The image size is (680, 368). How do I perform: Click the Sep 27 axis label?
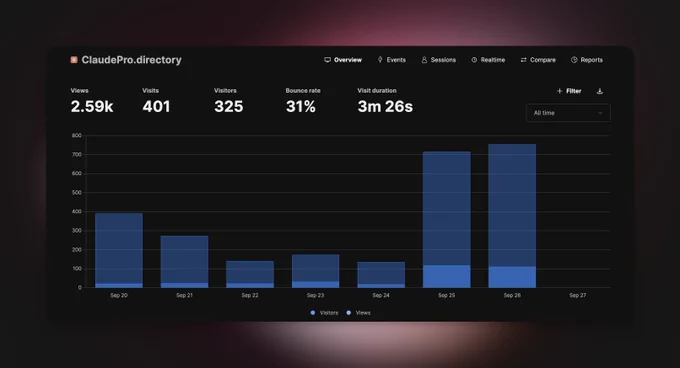578,295
